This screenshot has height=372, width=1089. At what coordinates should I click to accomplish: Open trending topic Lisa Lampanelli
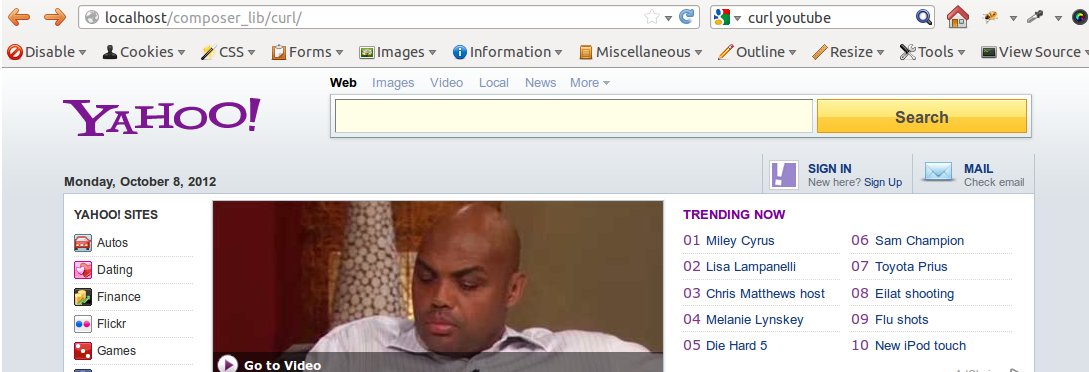point(751,267)
